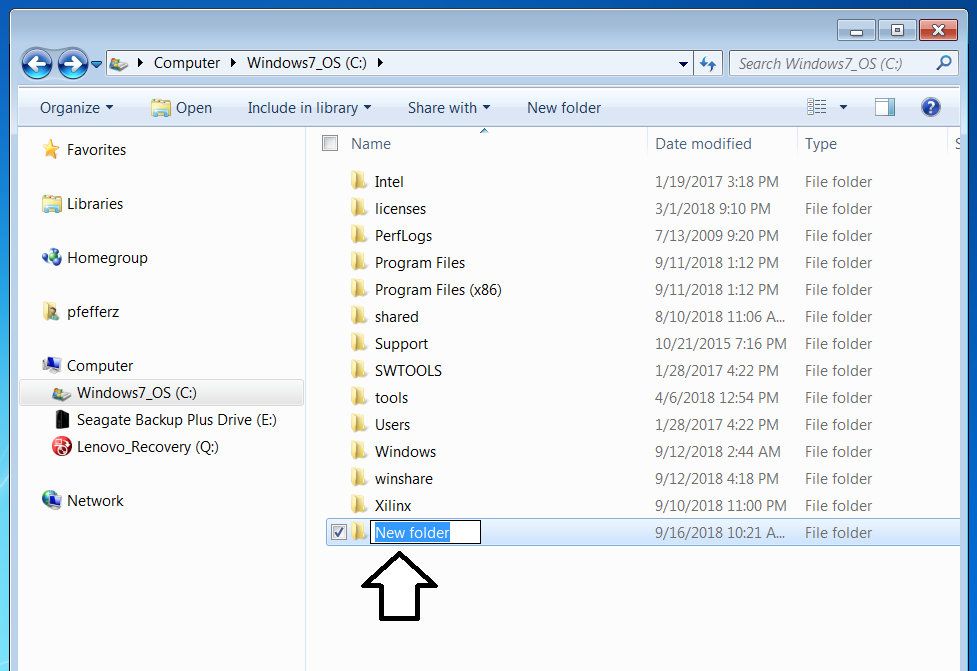
Task: Select the Support folder icon
Action: [x=359, y=343]
